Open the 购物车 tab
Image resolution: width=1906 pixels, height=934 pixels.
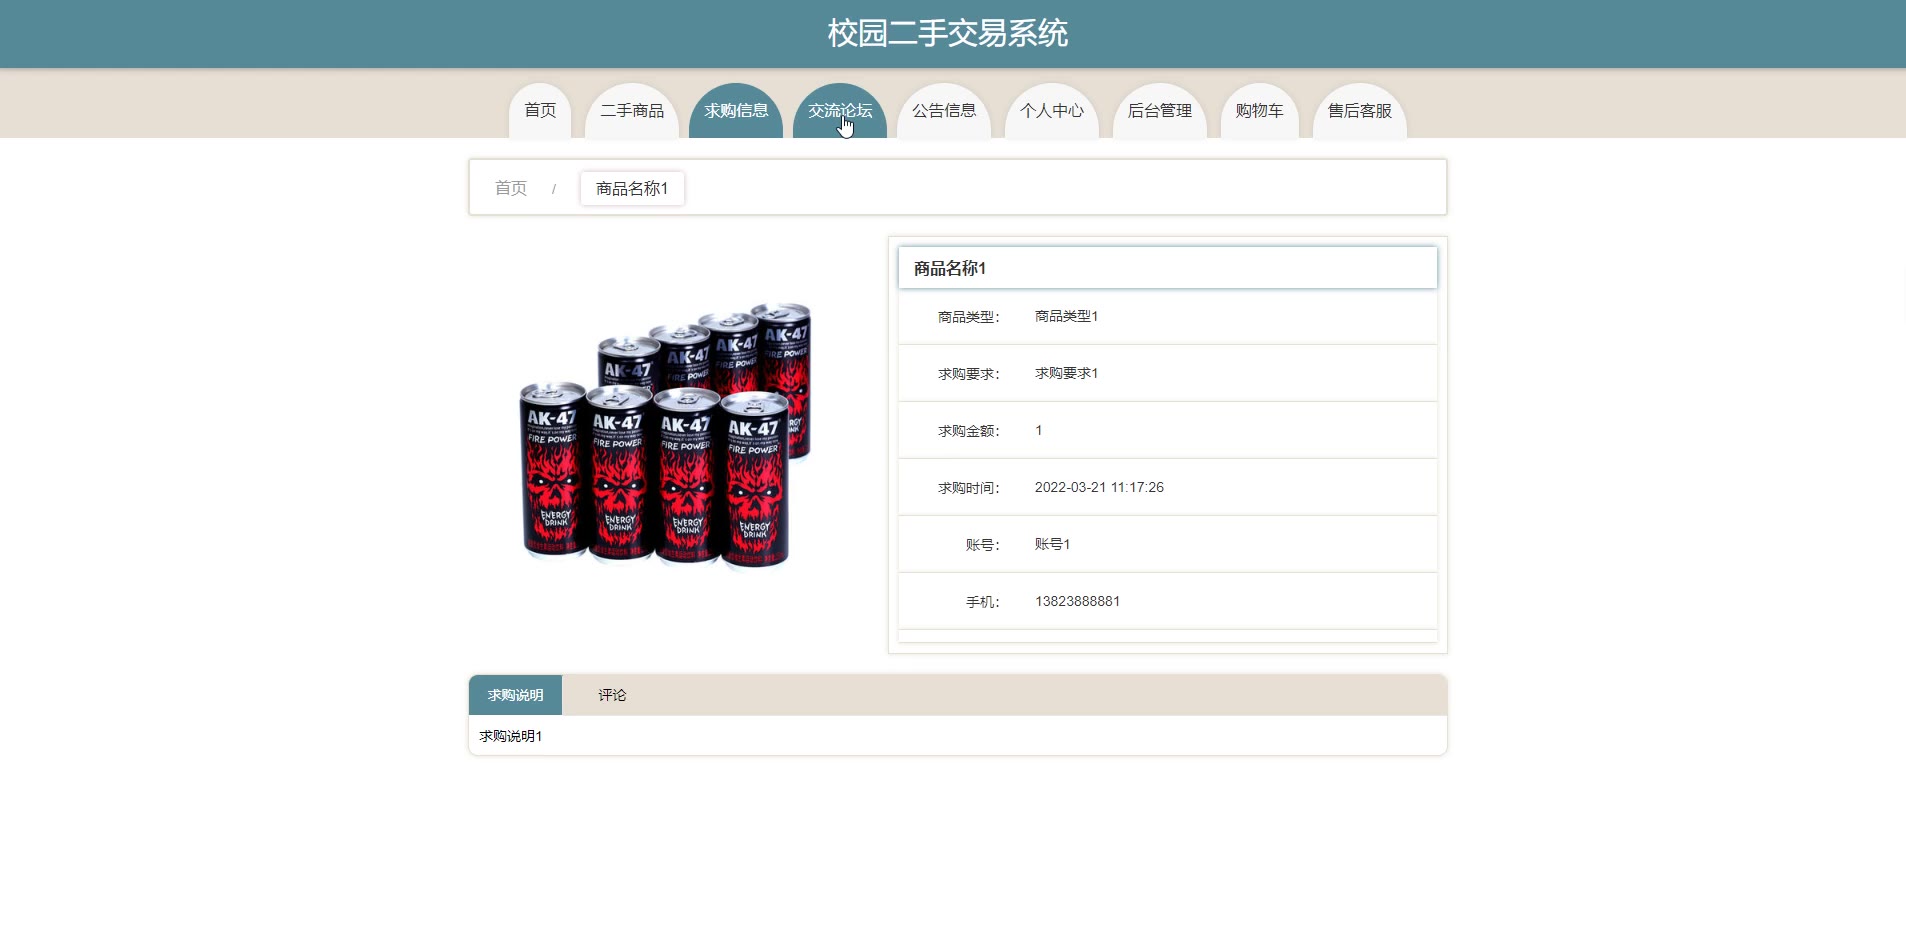pos(1260,111)
